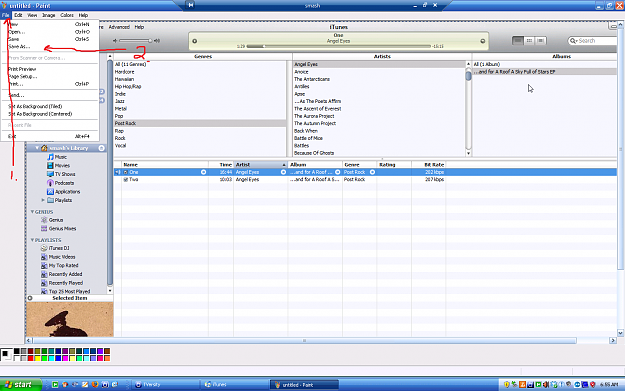The width and height of the screenshot is (625, 391).
Task: Open Genius Mixes in the sidebar
Action: coord(59,229)
